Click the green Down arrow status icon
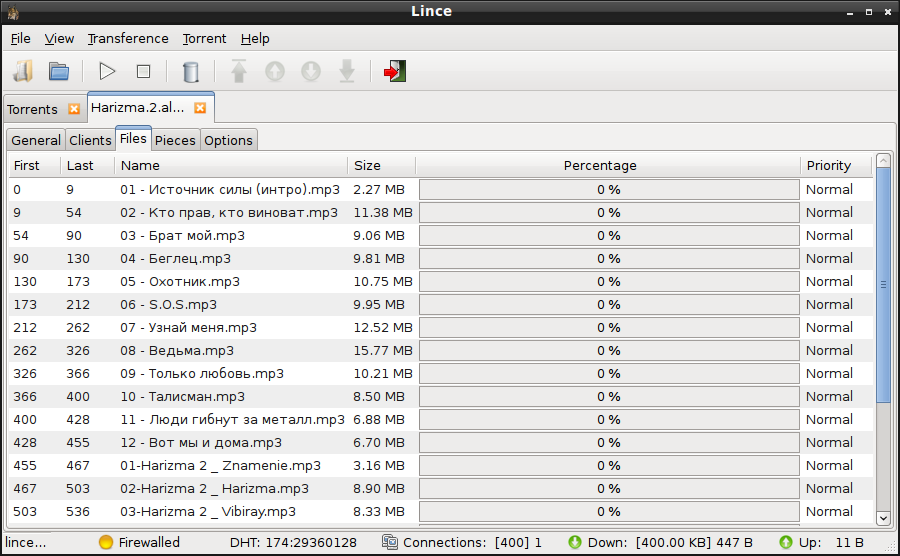Screen dimensions: 900x556 click(x=575, y=542)
